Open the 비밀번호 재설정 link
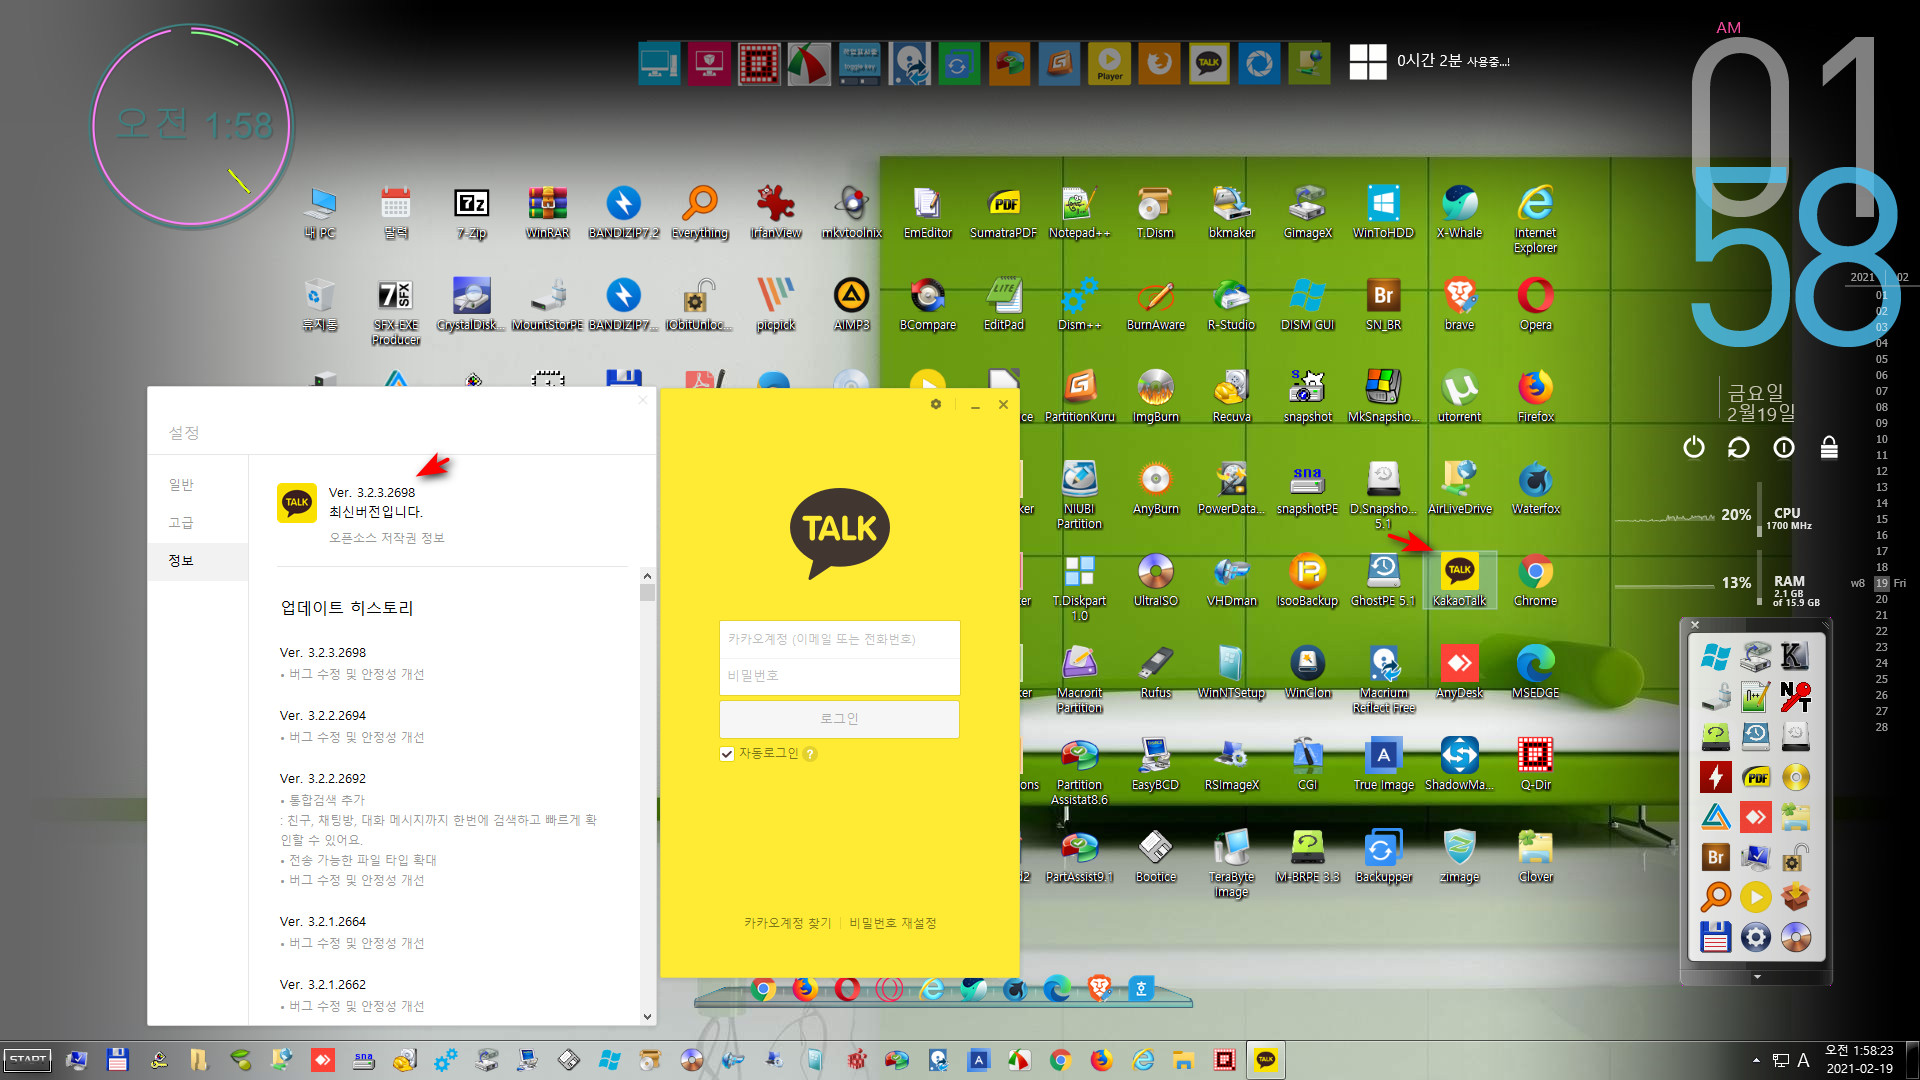Image resolution: width=1920 pixels, height=1080 pixels. coord(893,923)
